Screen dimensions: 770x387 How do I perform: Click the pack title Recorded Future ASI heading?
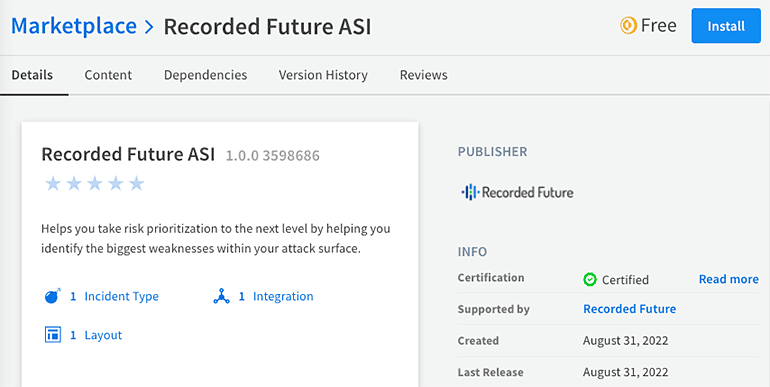pyautogui.click(x=128, y=154)
